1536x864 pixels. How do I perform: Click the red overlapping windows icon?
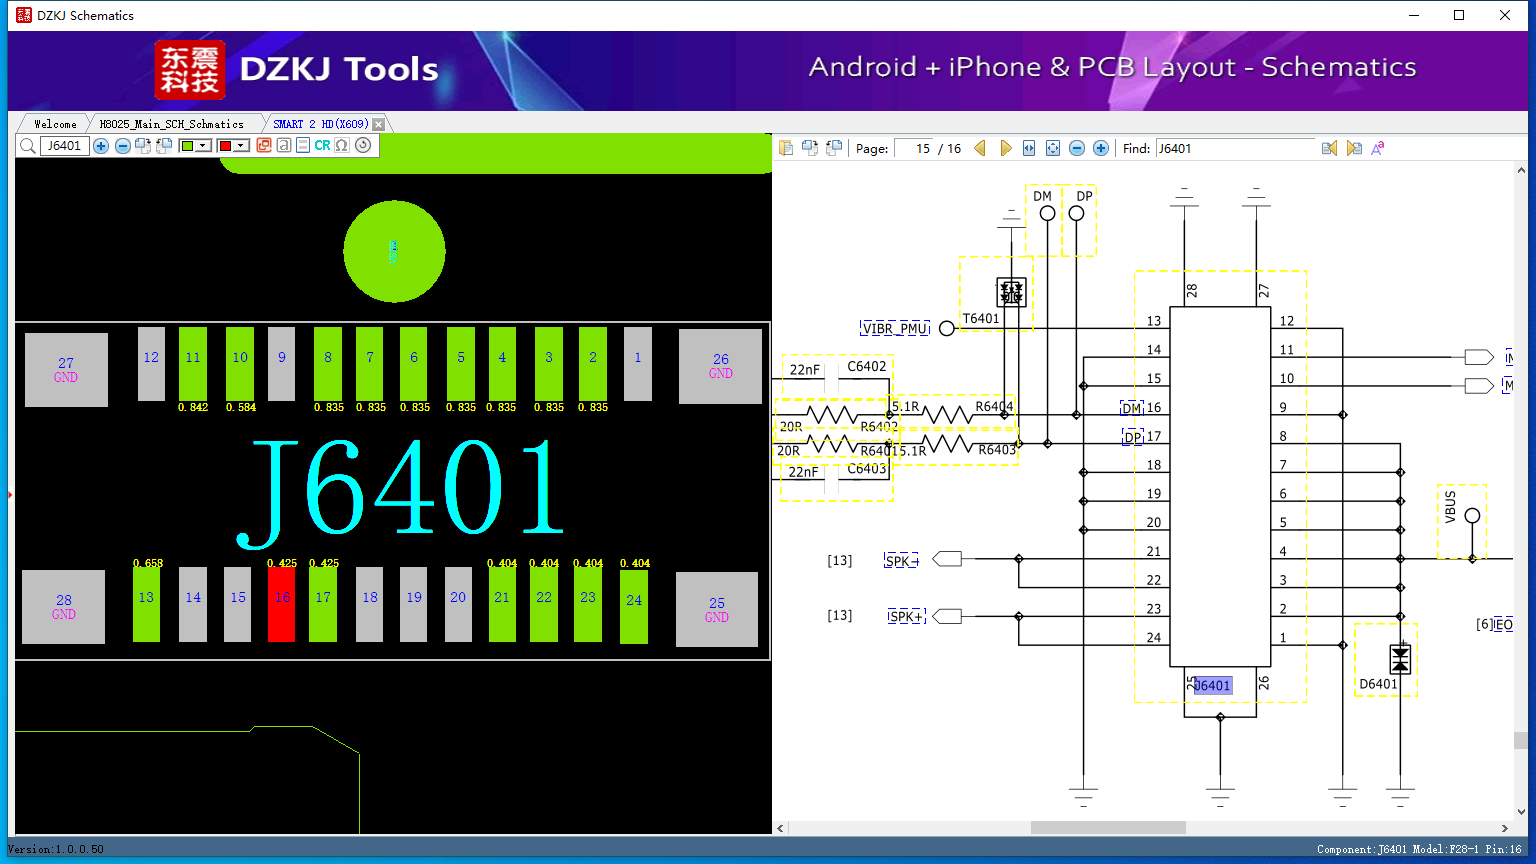tap(264, 146)
